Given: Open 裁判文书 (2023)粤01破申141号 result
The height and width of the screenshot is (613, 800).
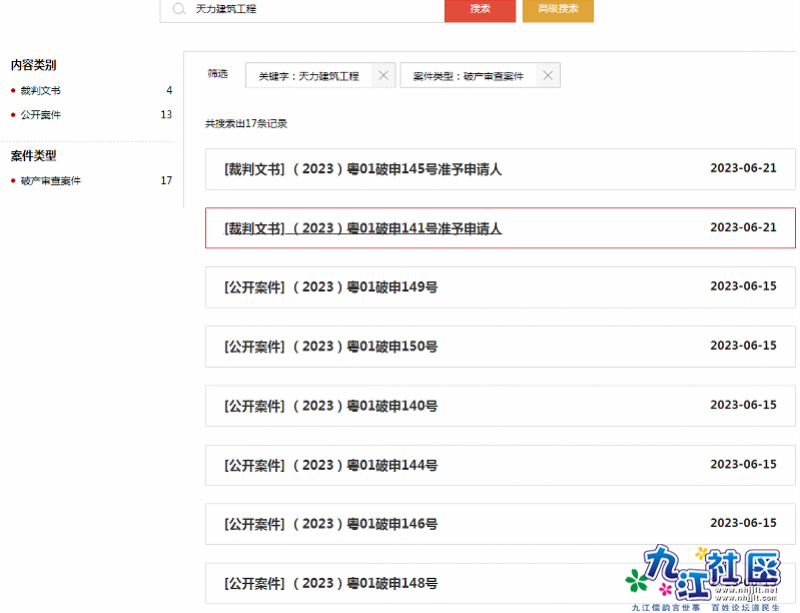Looking at the screenshot, I should 363,228.
